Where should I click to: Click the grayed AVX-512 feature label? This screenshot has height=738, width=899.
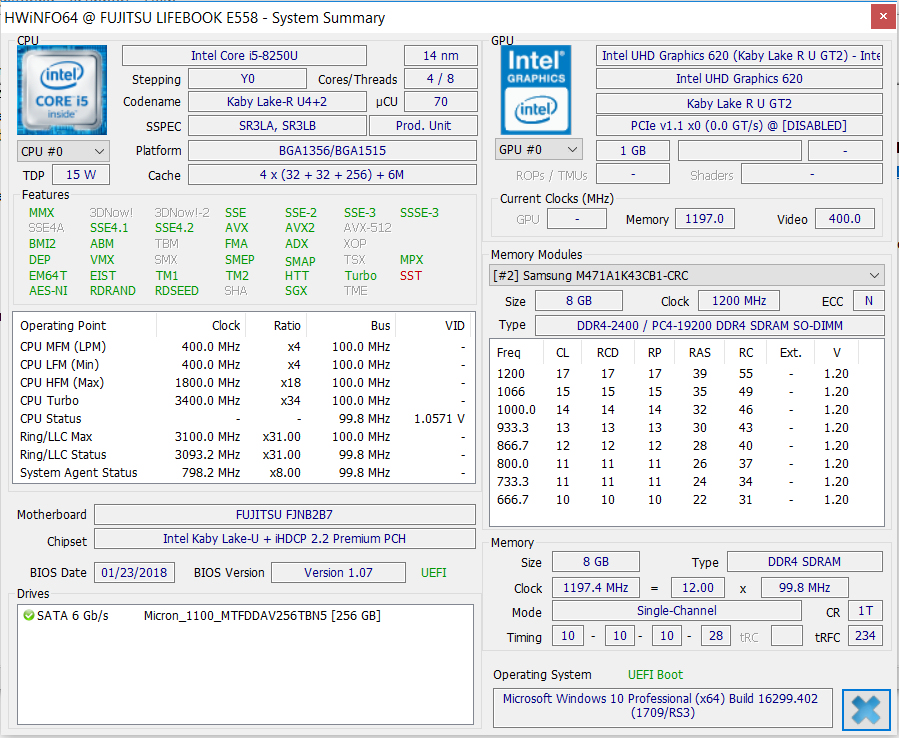368,228
